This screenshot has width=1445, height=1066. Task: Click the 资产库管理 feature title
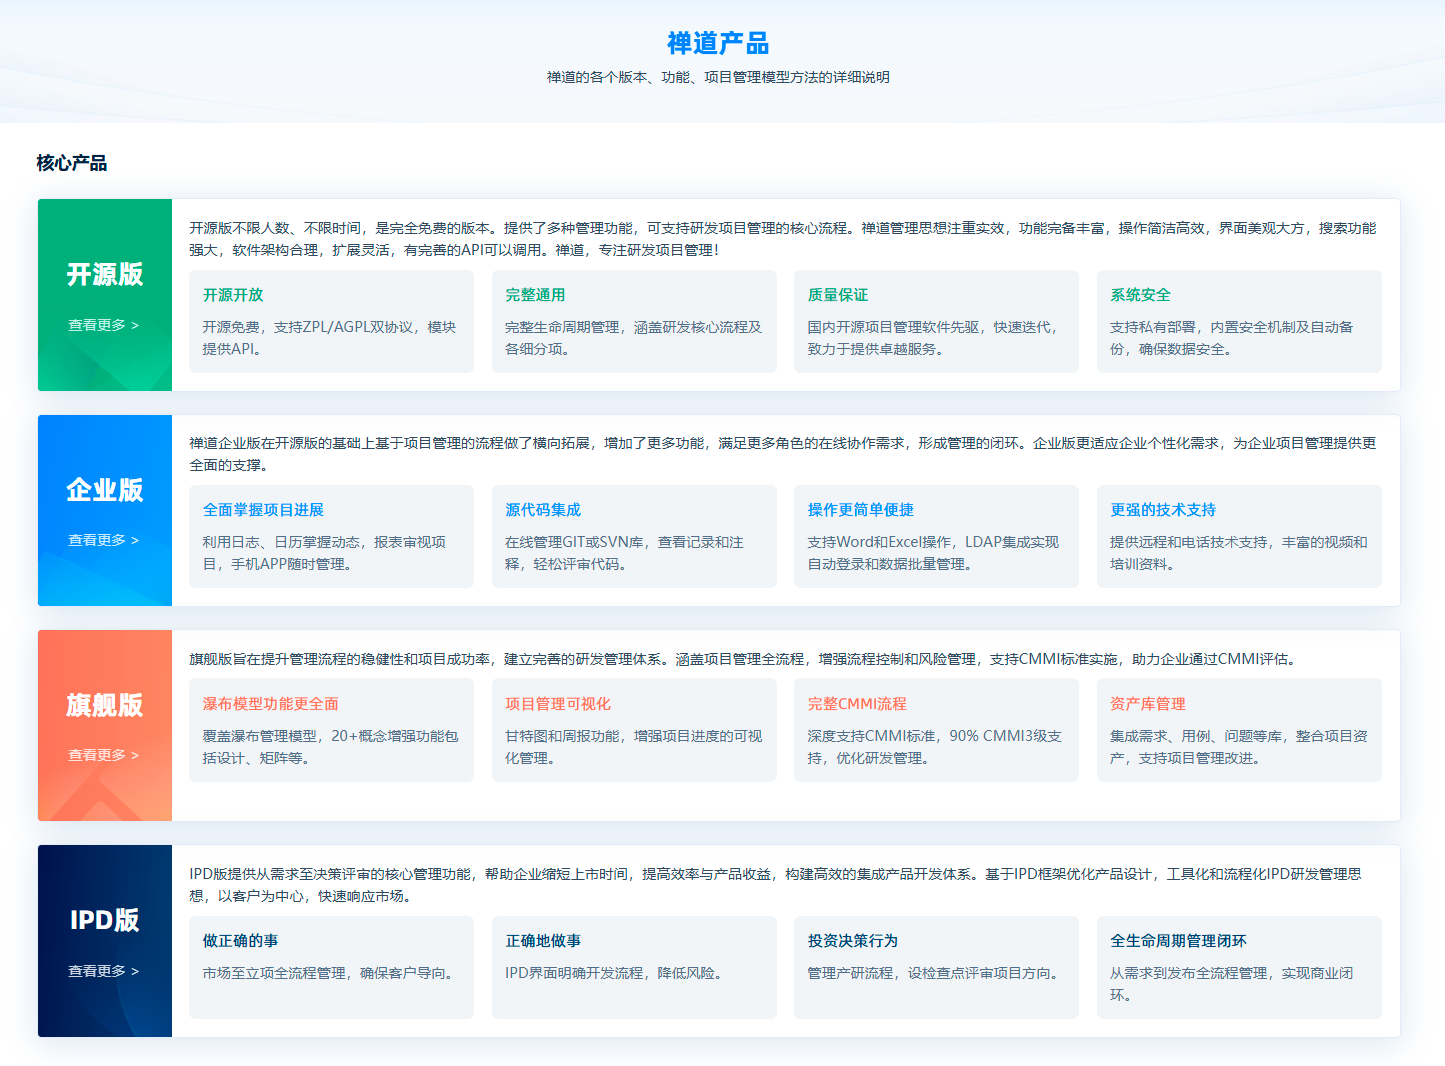1148,704
